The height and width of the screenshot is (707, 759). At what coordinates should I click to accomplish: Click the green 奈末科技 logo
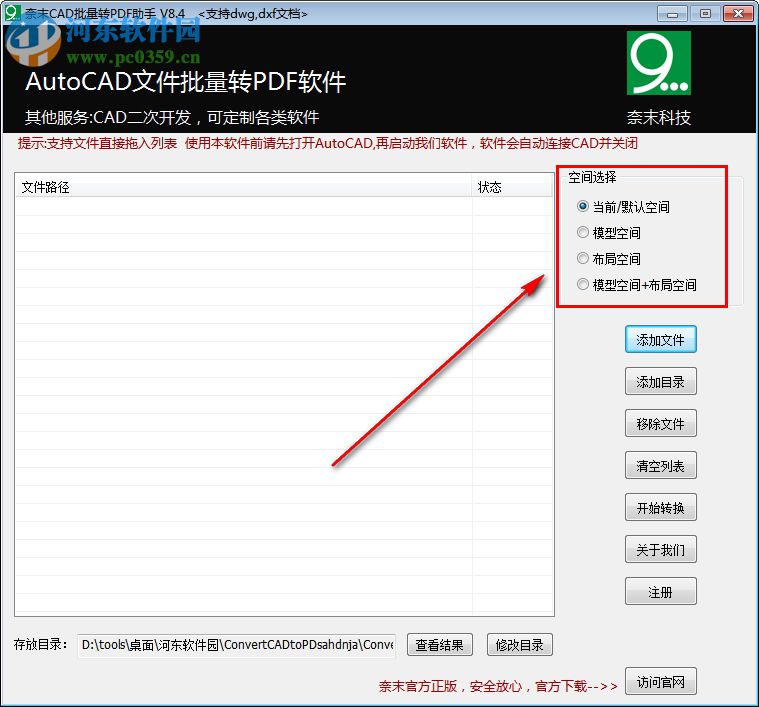[x=659, y=63]
